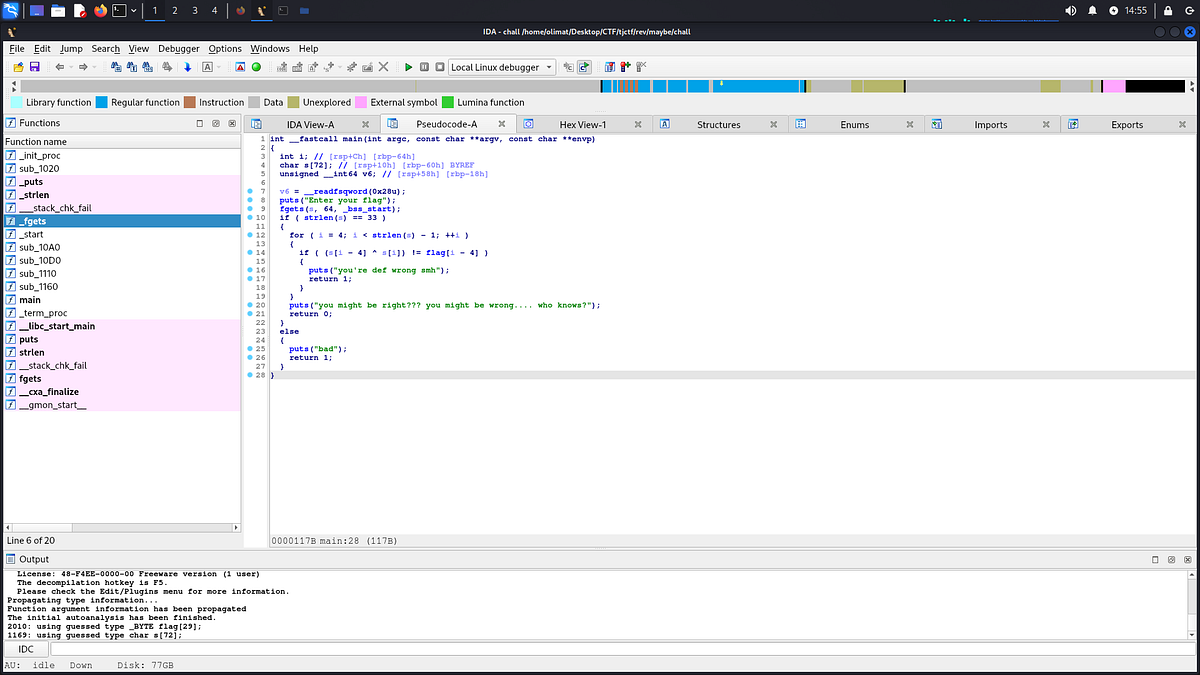This screenshot has width=1200, height=675.
Task: Switch to the IDA View-A tab
Action: click(x=310, y=125)
